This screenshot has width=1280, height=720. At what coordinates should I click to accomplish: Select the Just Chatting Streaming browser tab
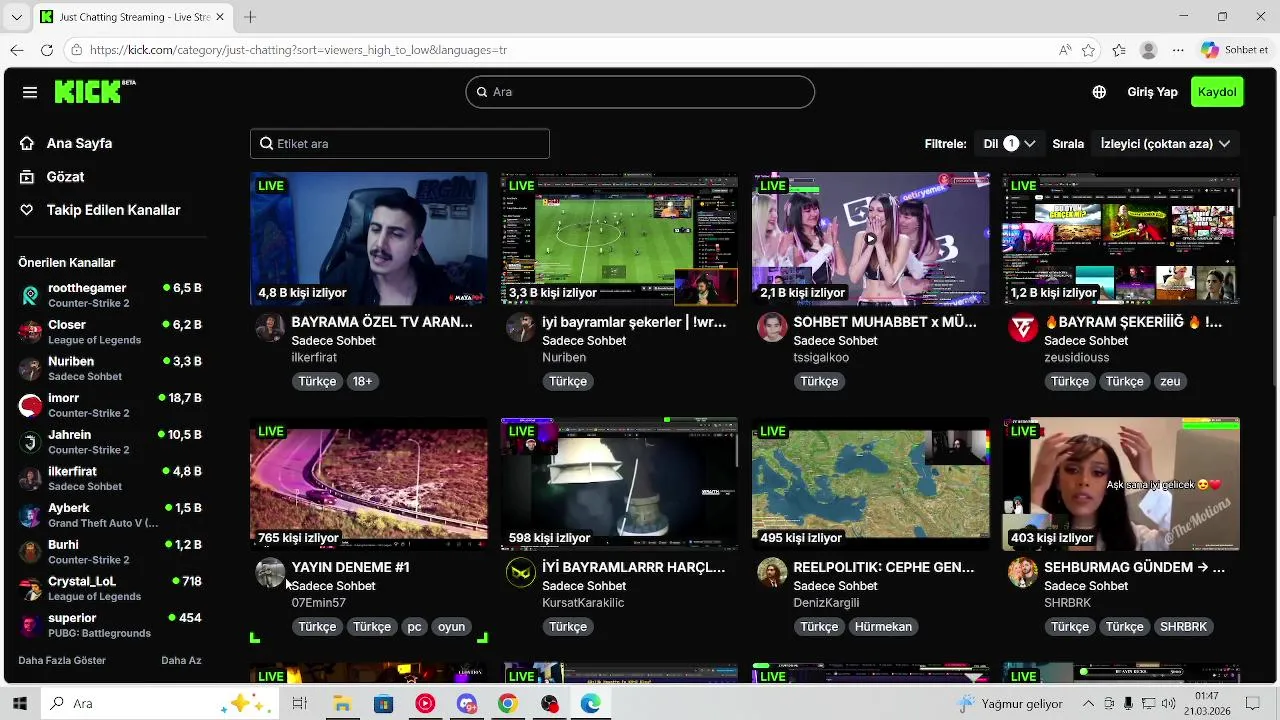(x=132, y=17)
